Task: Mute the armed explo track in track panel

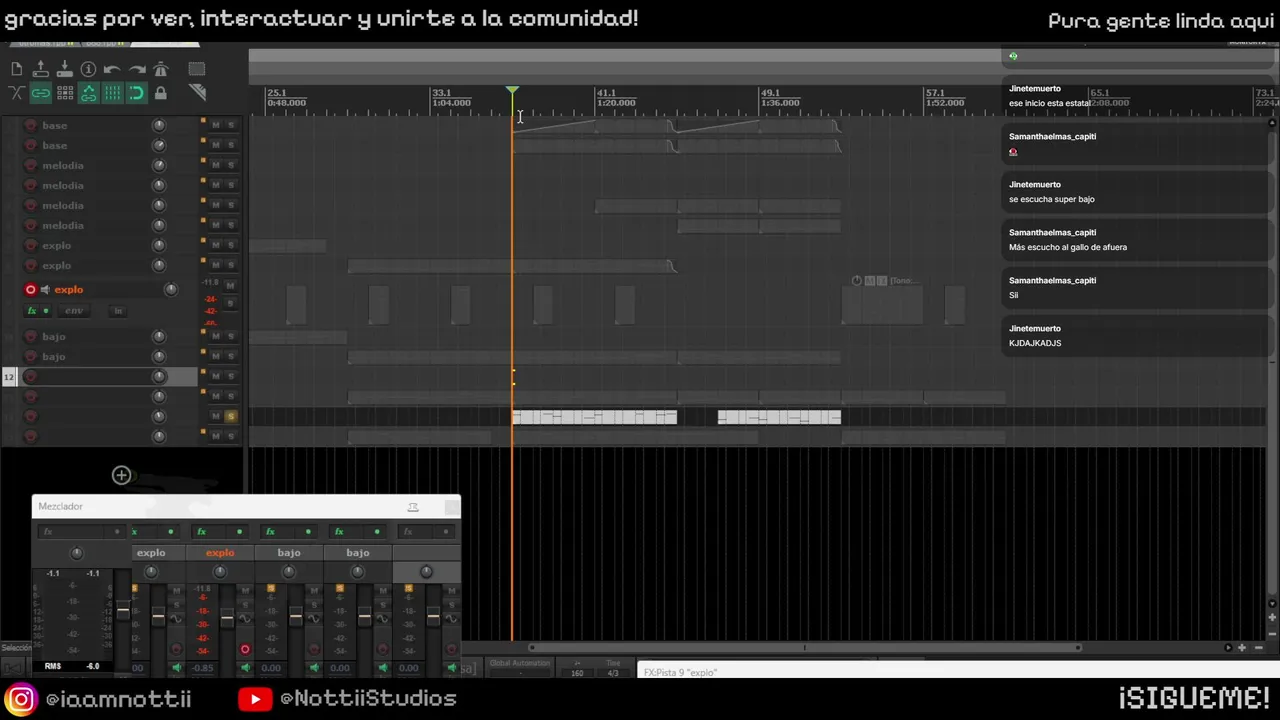Action: tap(230, 286)
